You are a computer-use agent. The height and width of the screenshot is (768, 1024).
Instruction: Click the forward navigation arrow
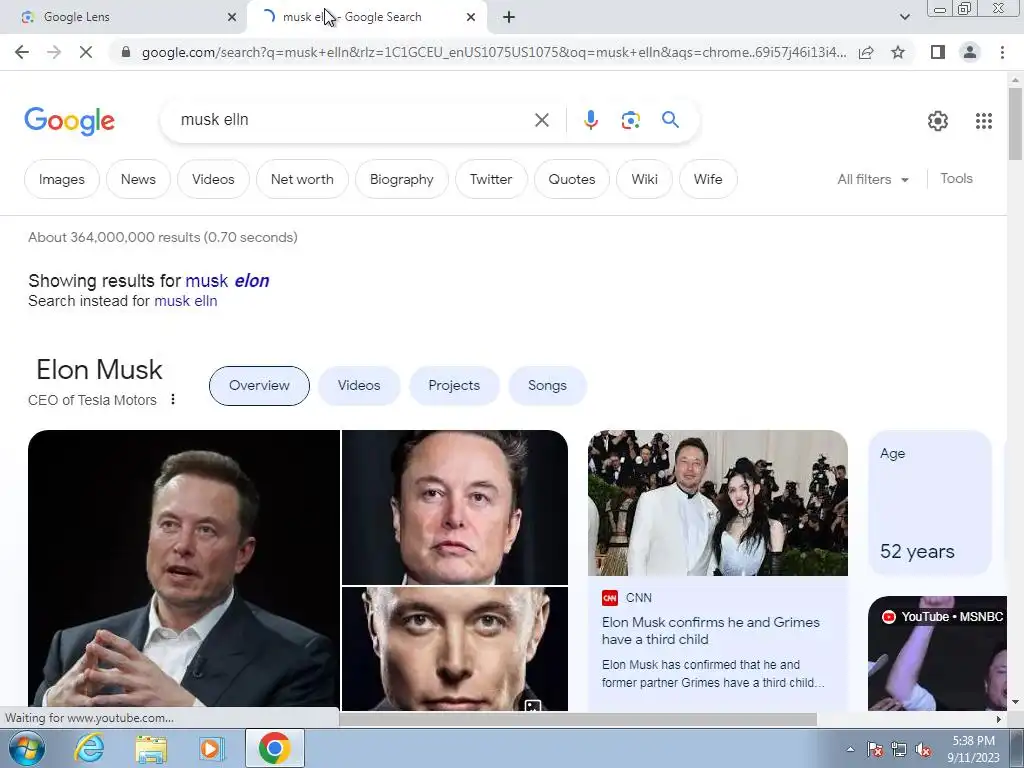pyautogui.click(x=54, y=52)
